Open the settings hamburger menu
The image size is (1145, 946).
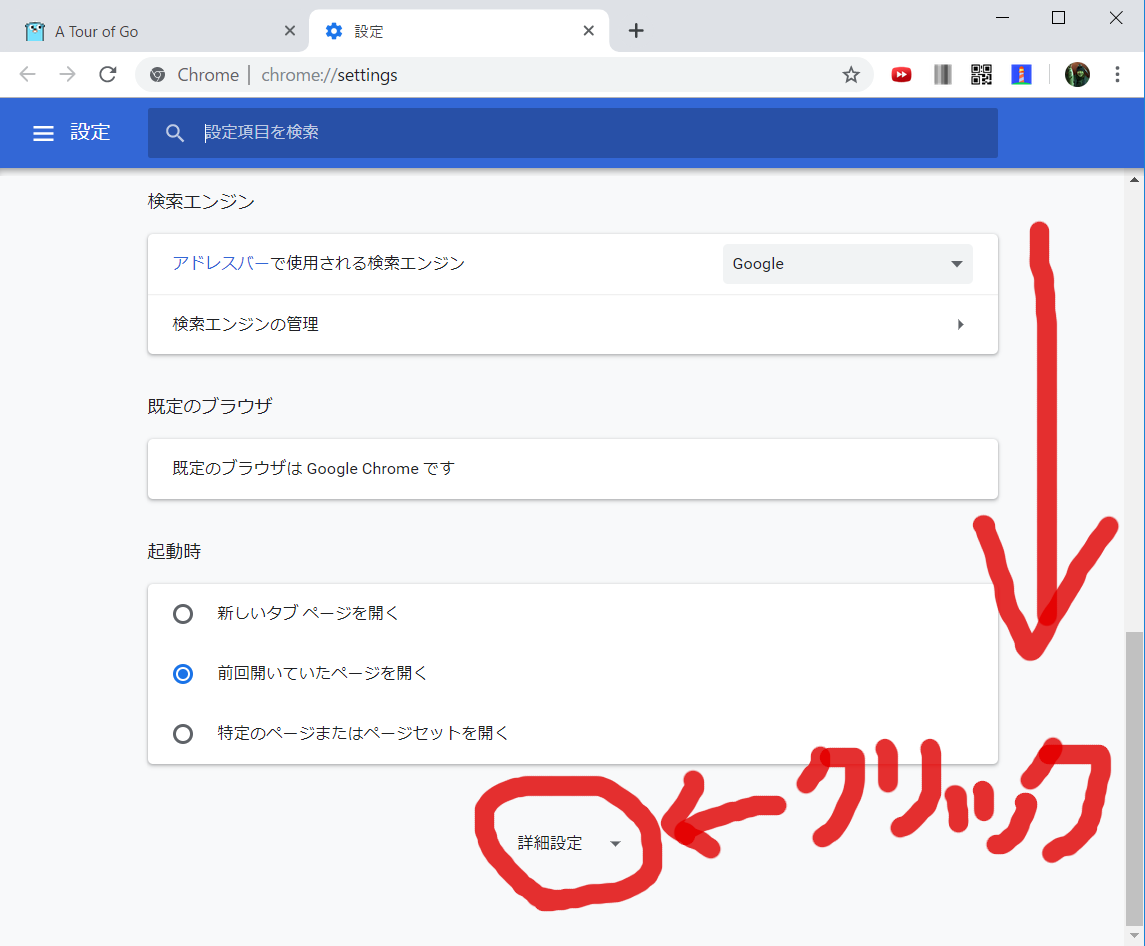(x=43, y=133)
